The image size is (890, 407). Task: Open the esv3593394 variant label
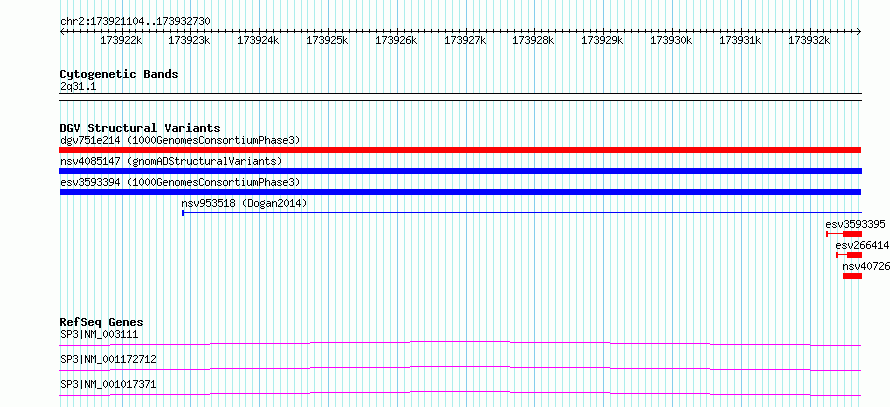pos(180,182)
